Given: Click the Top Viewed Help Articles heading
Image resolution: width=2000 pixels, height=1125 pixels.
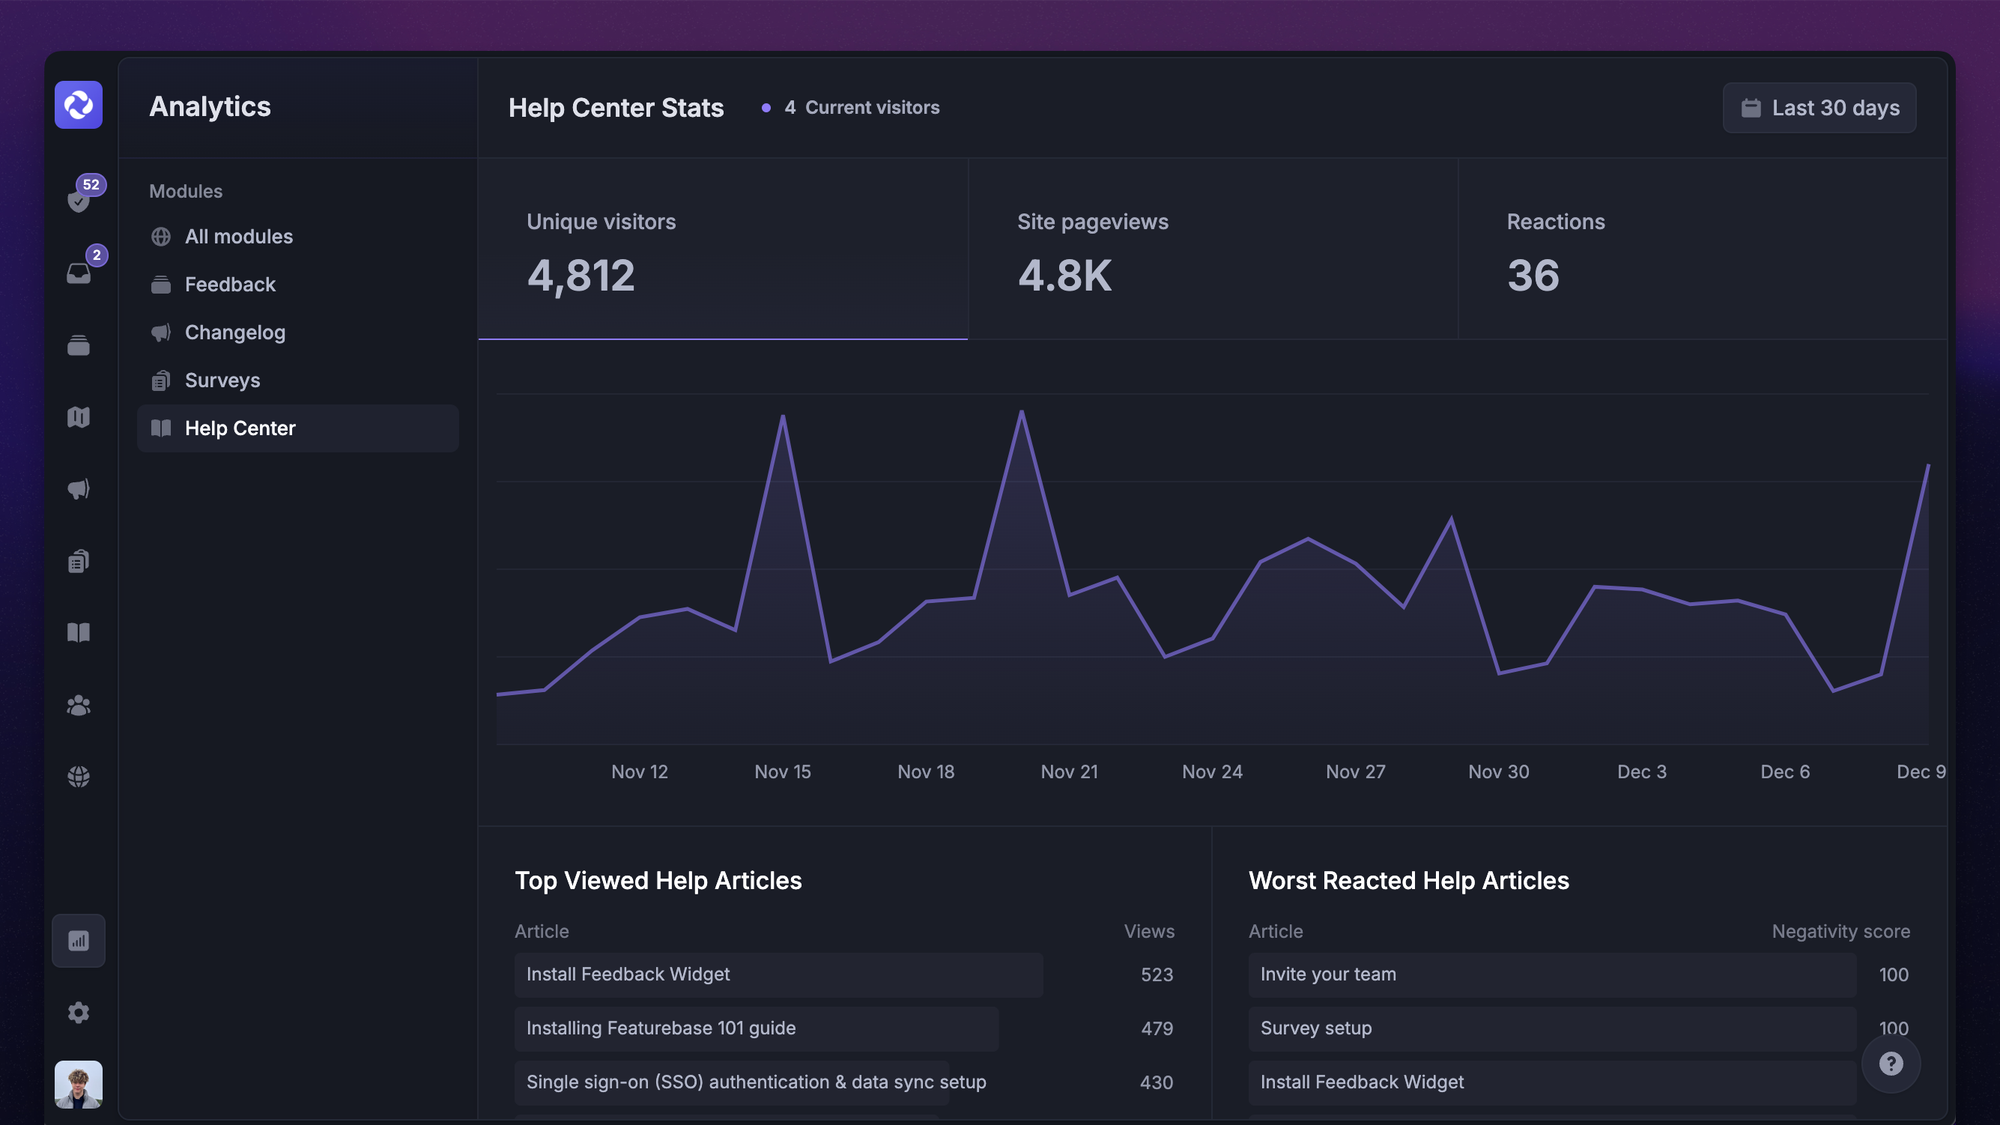Looking at the screenshot, I should coord(658,881).
